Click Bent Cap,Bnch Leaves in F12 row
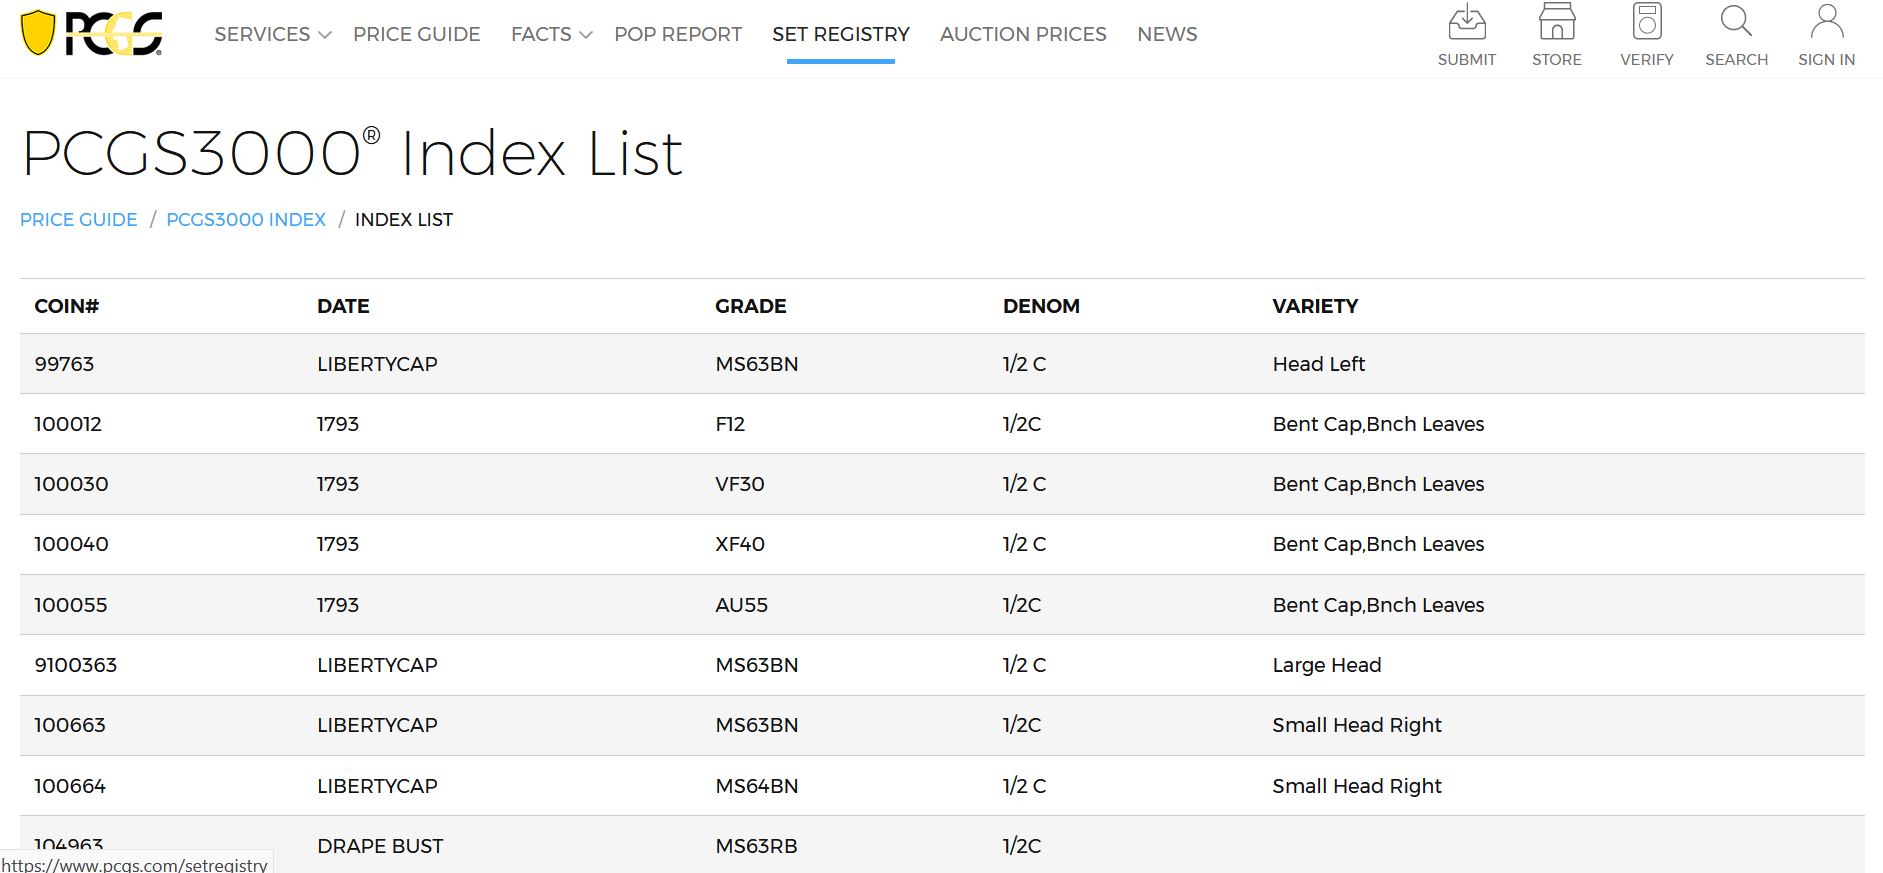This screenshot has height=873, width=1883. coord(1378,424)
